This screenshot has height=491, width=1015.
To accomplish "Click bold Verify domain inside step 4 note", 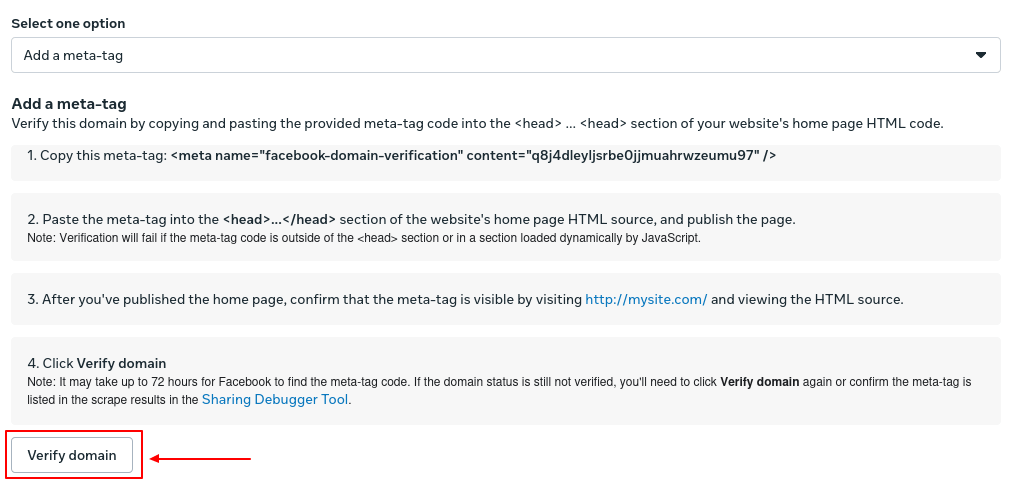I will 760,382.
